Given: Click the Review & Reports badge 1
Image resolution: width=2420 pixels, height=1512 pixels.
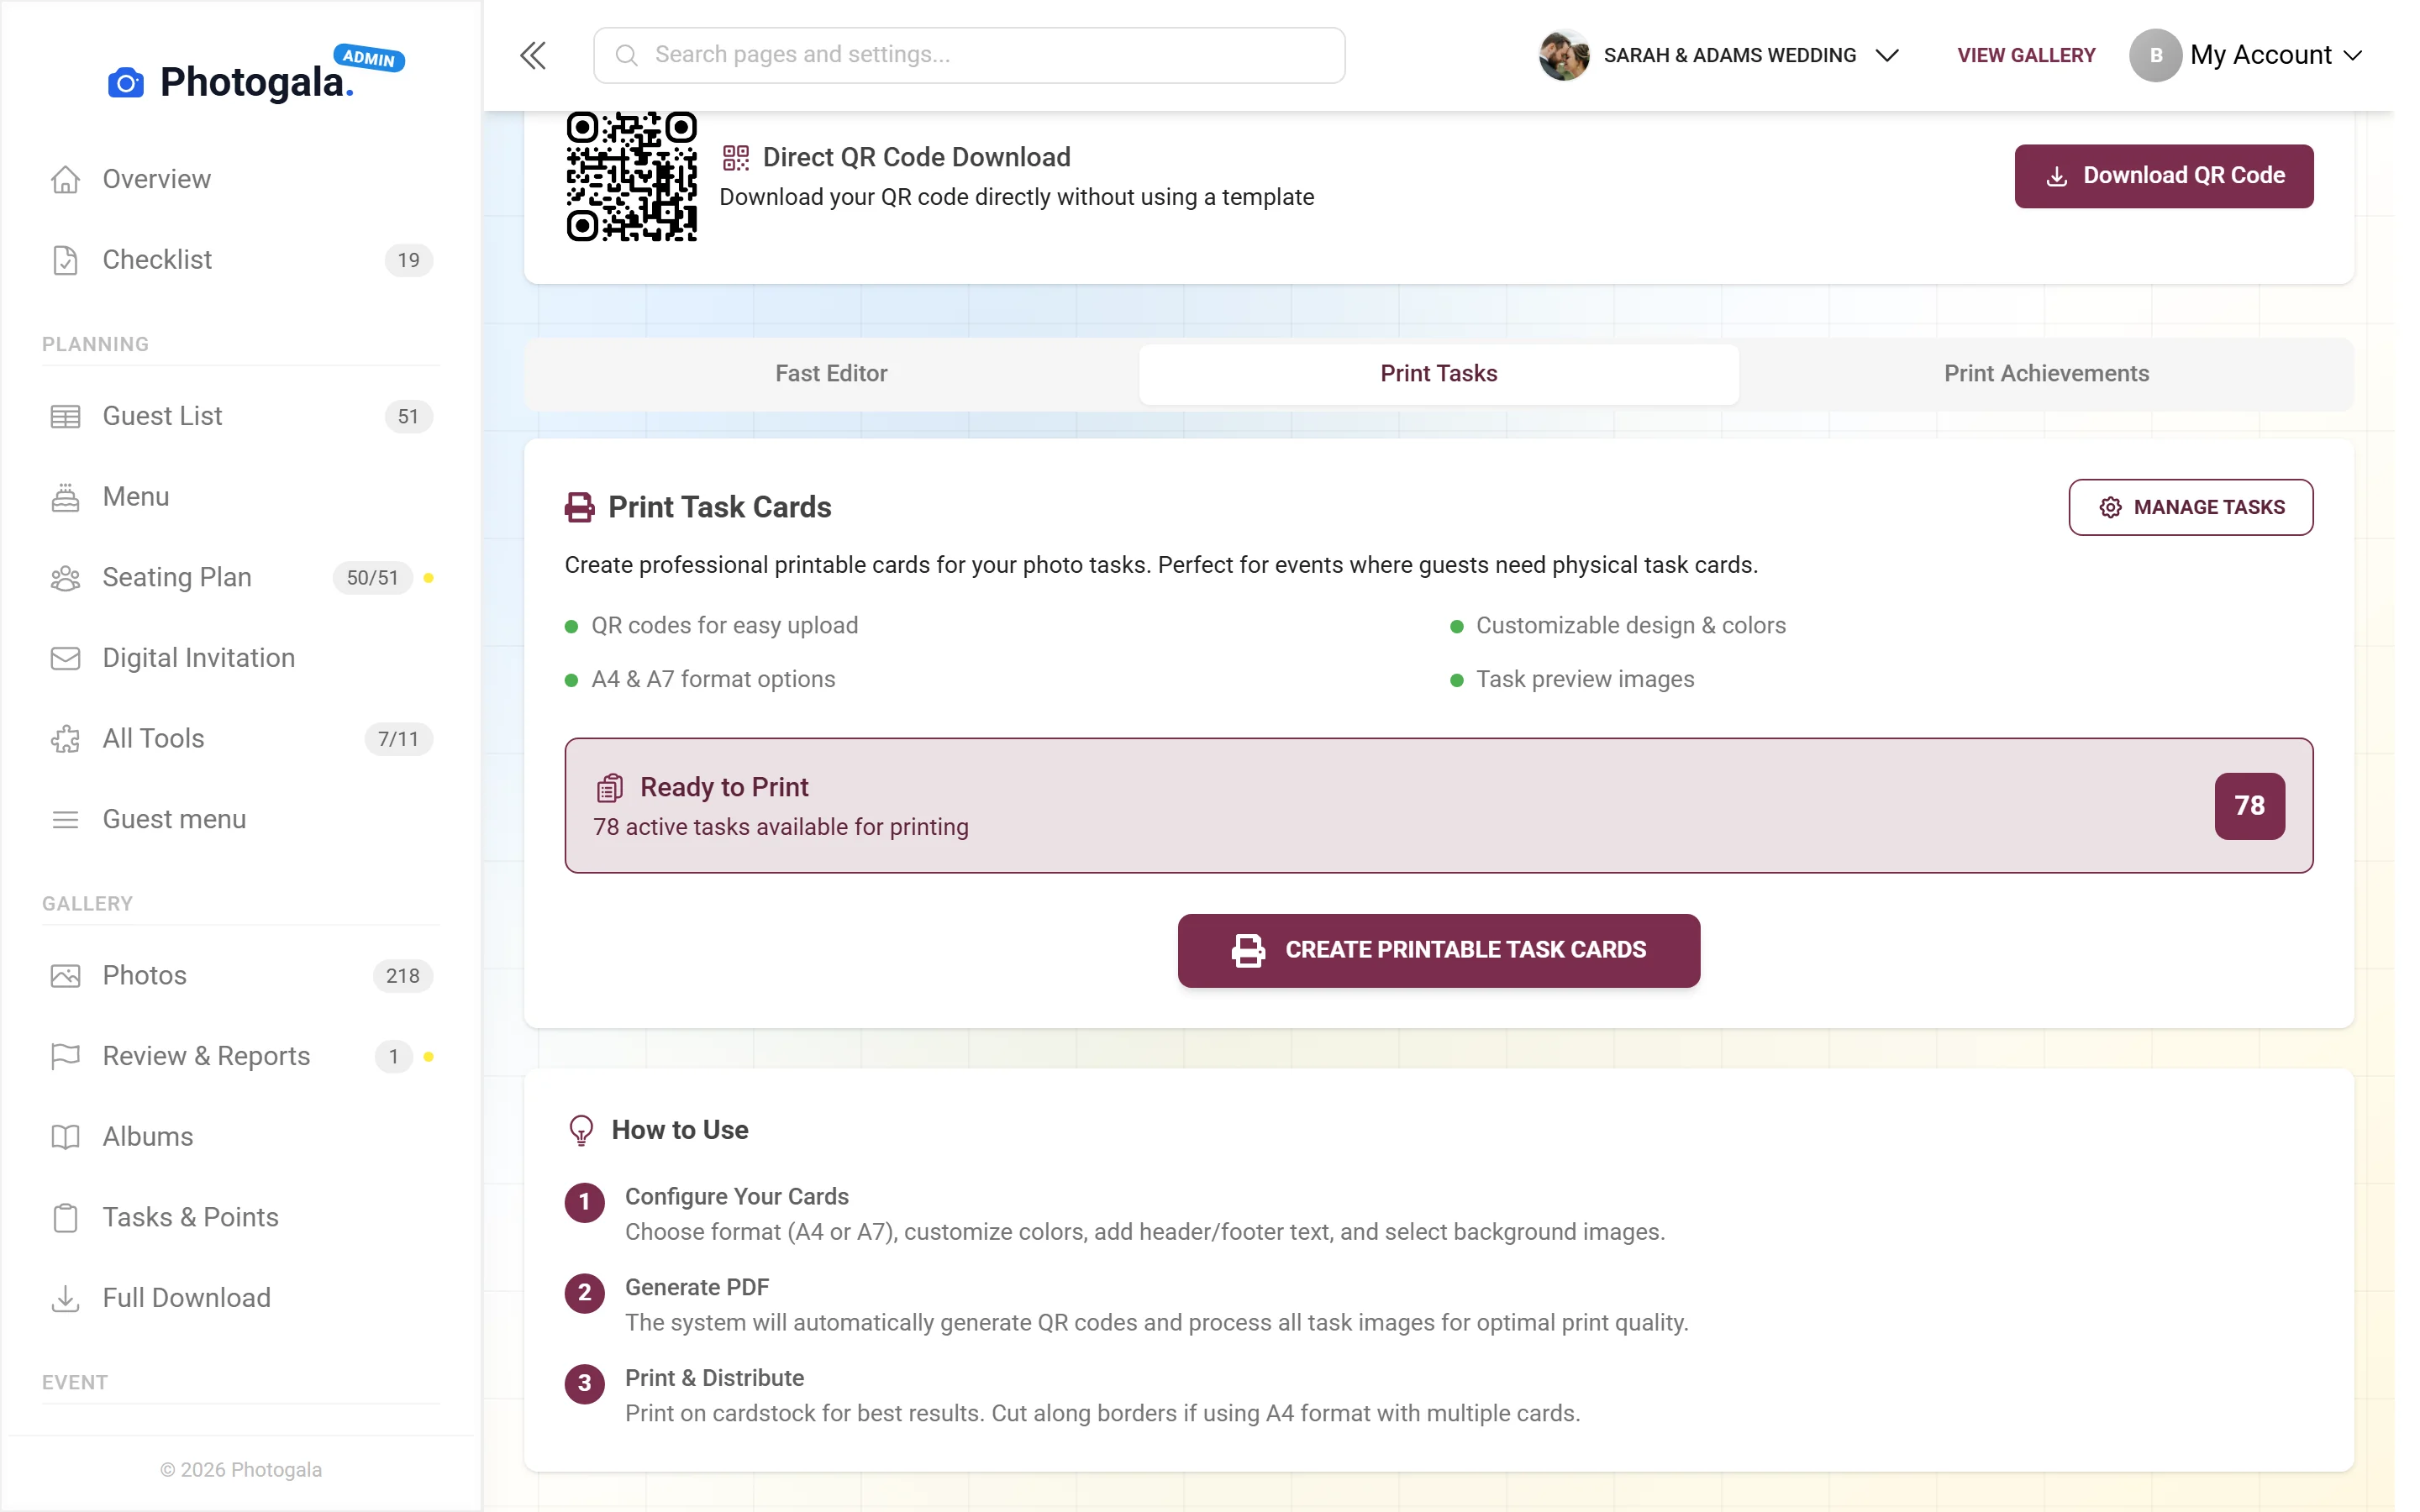Looking at the screenshot, I should tap(393, 1056).
